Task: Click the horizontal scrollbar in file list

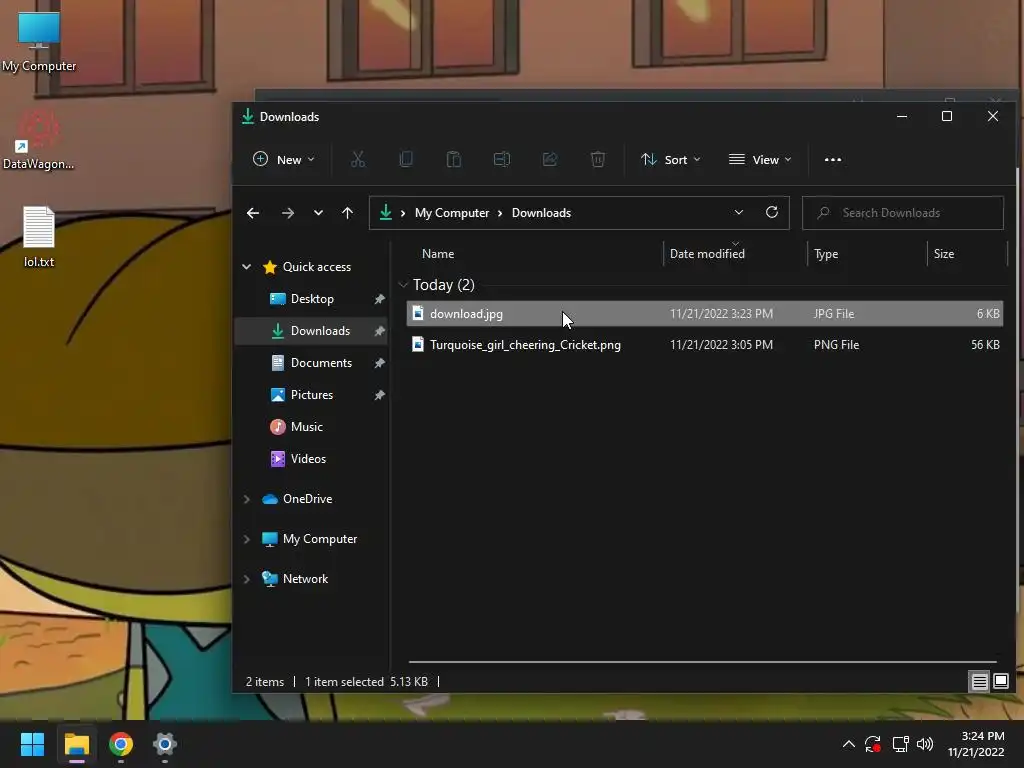Action: pos(703,662)
